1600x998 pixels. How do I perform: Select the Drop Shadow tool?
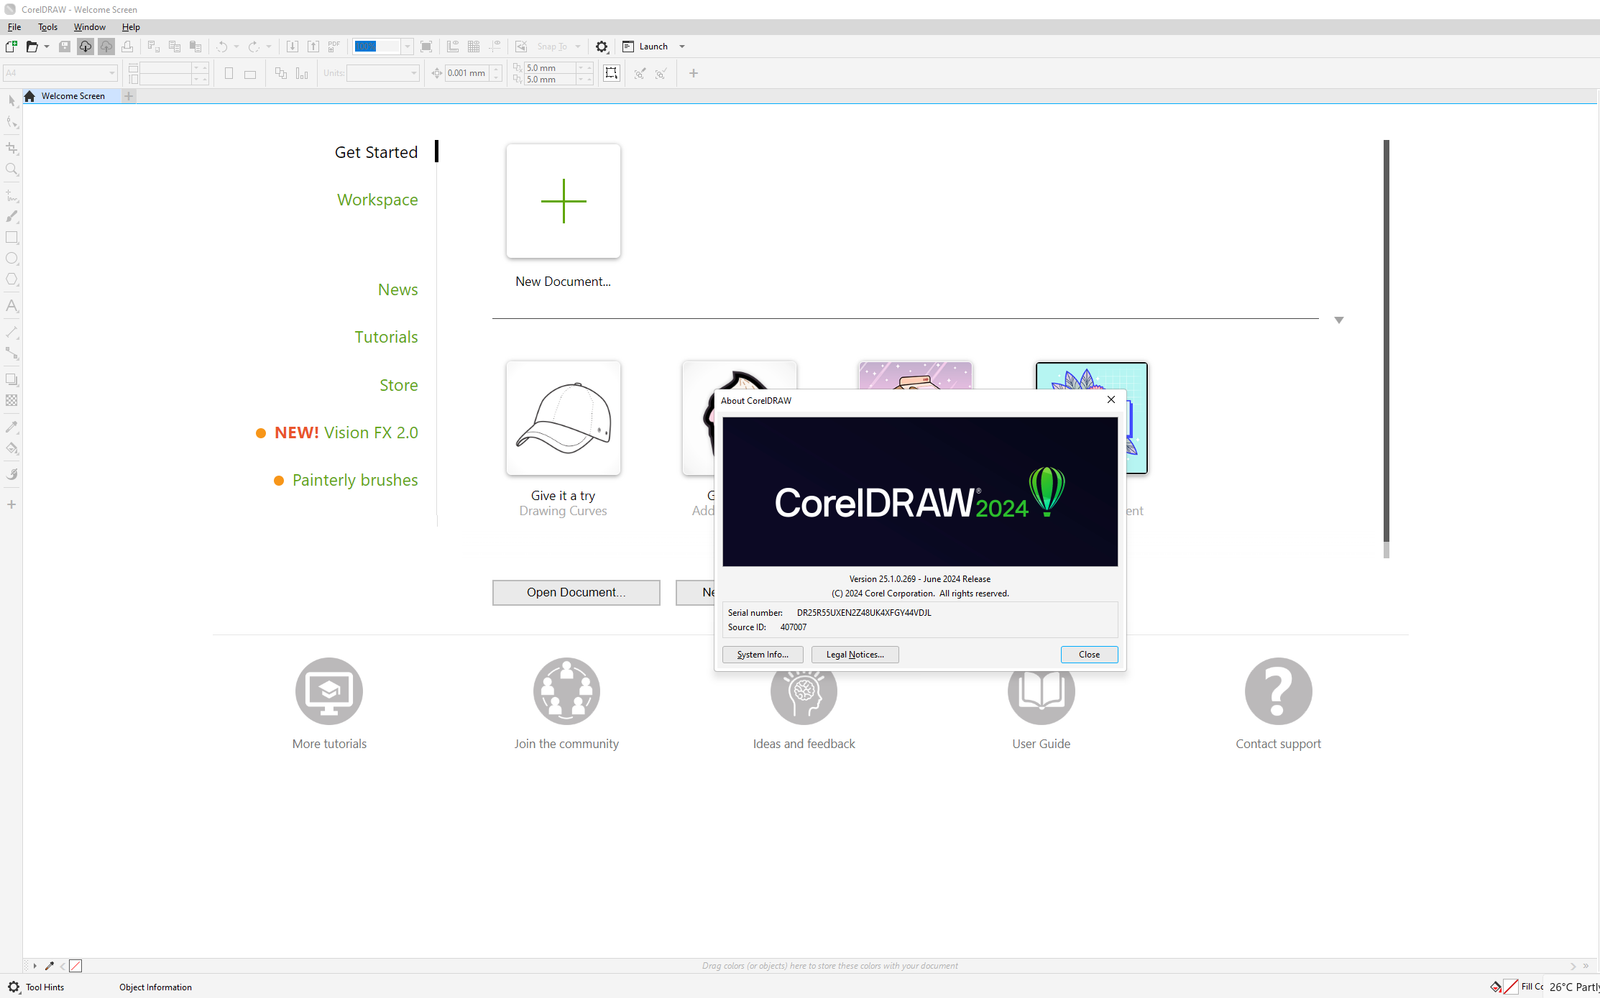point(12,379)
